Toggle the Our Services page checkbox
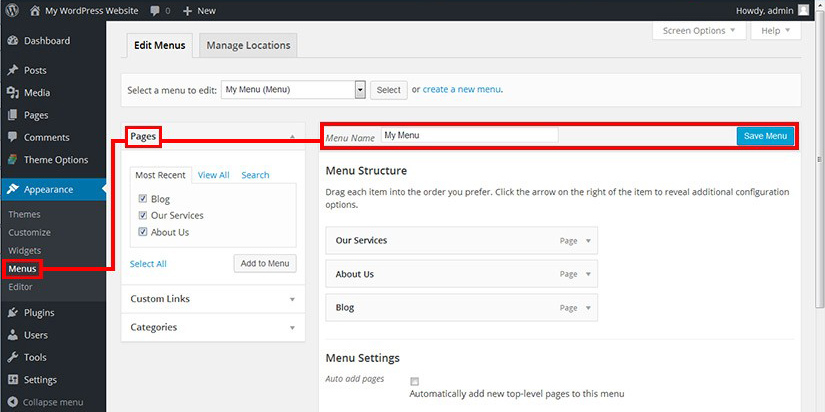Viewport: 825px width, 412px height. tap(144, 215)
